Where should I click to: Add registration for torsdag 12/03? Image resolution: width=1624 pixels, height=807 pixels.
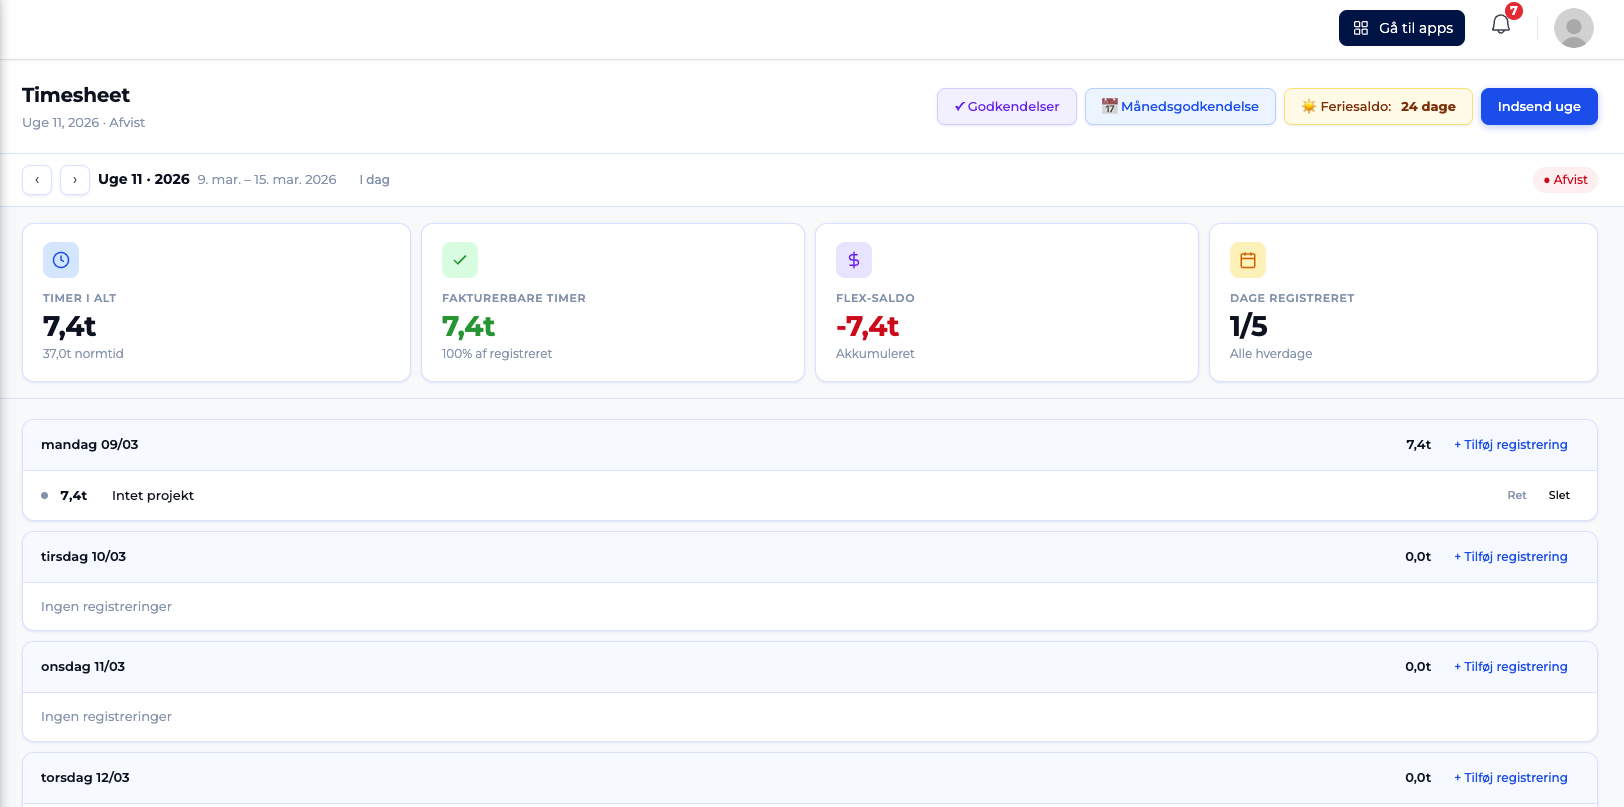click(x=1510, y=778)
